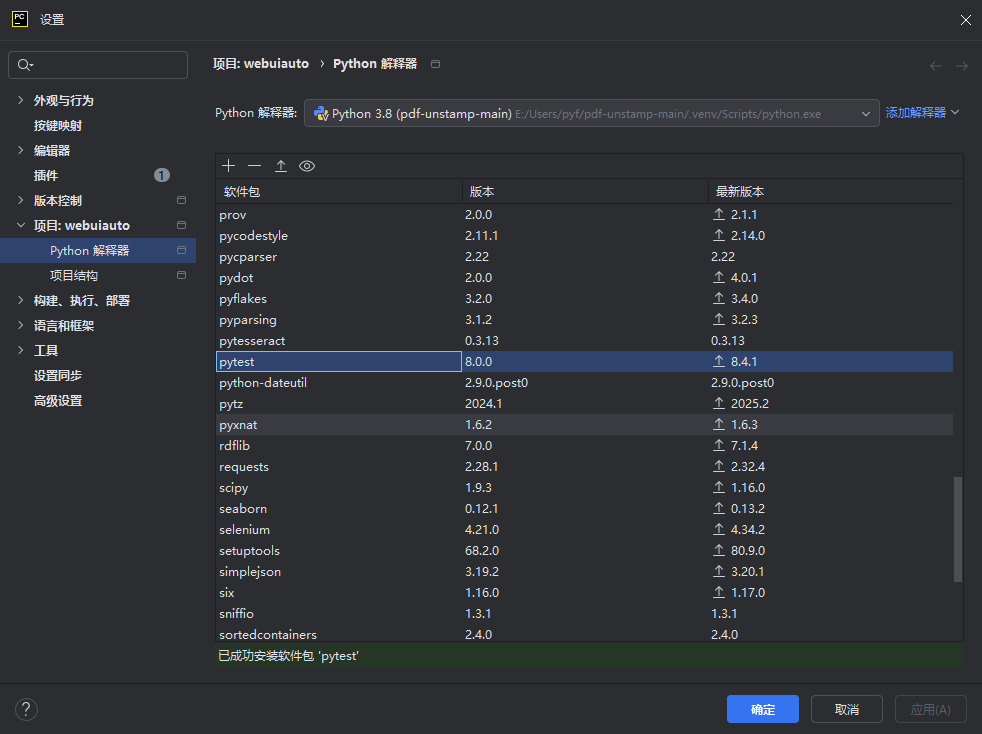This screenshot has height=734, width=982.
Task: Click the 软件包 column header
Action: pyautogui.click(x=339, y=191)
